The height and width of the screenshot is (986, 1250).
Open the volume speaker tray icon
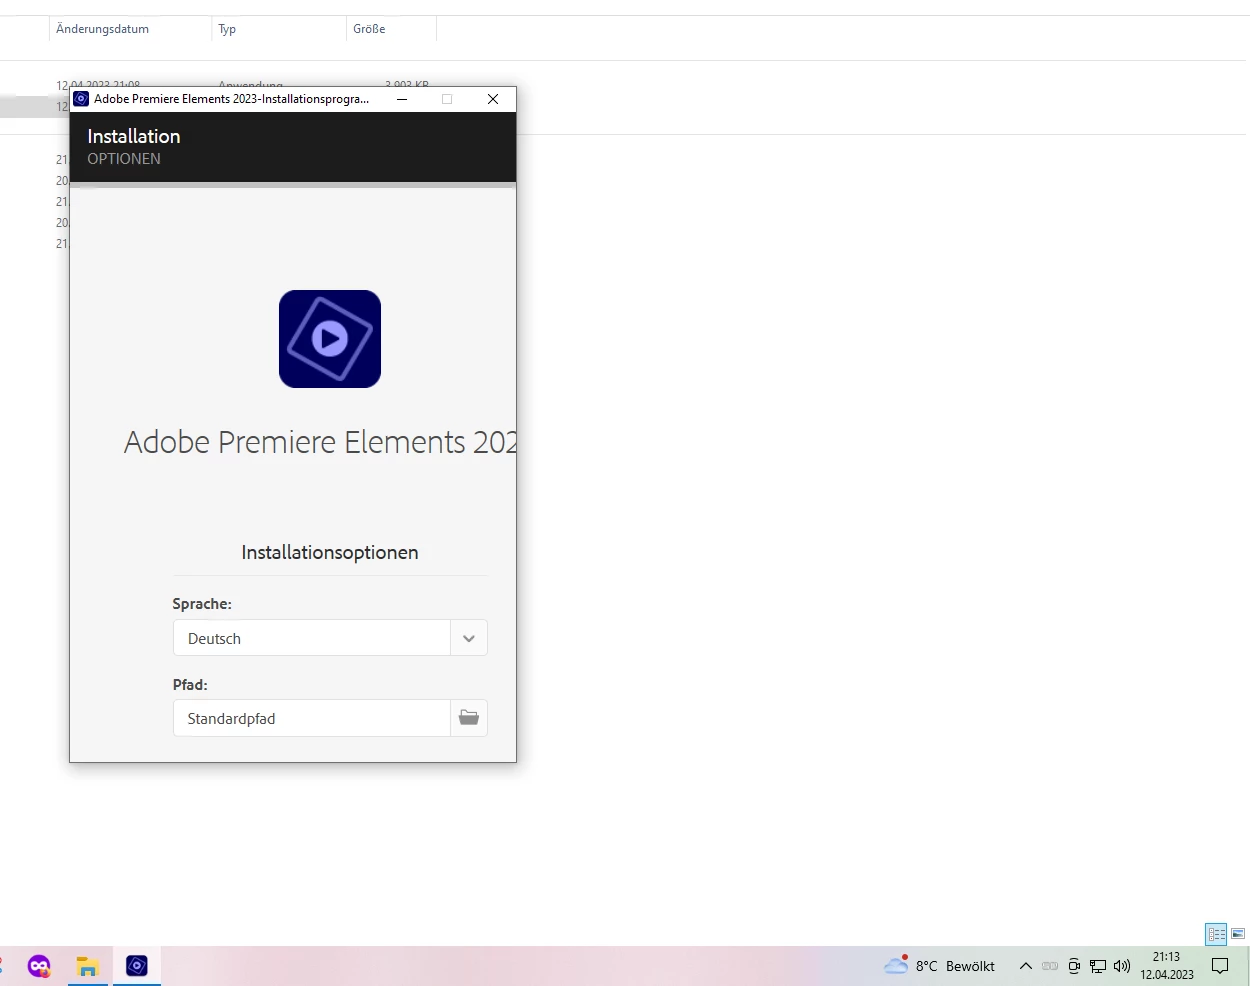[x=1122, y=966]
